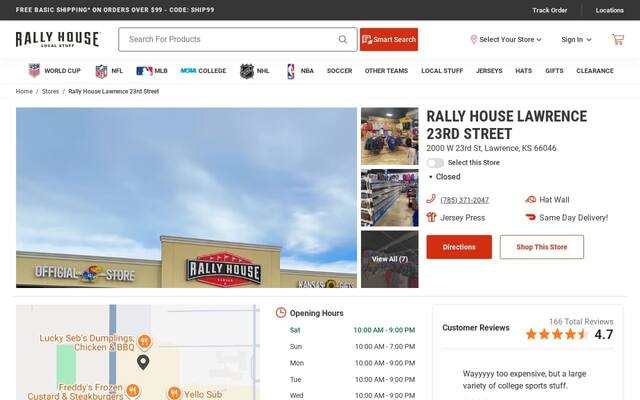640x400 pixels.
Task: Click the Same Day Delivery! label
Action: pos(573,218)
